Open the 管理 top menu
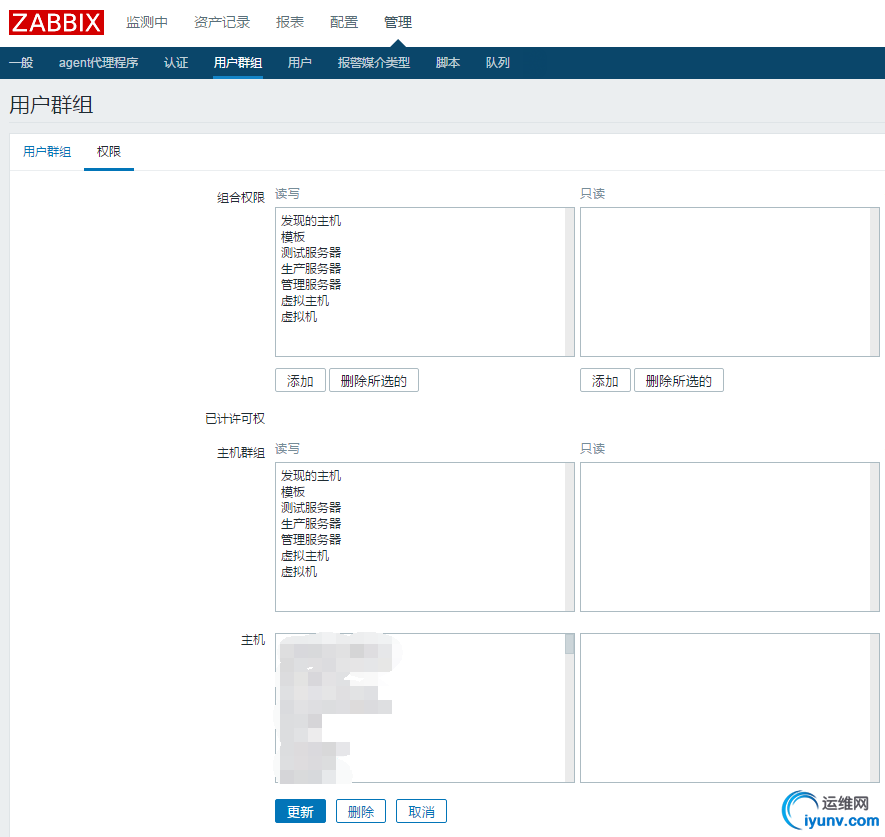The width and height of the screenshot is (885, 837). pyautogui.click(x=398, y=22)
